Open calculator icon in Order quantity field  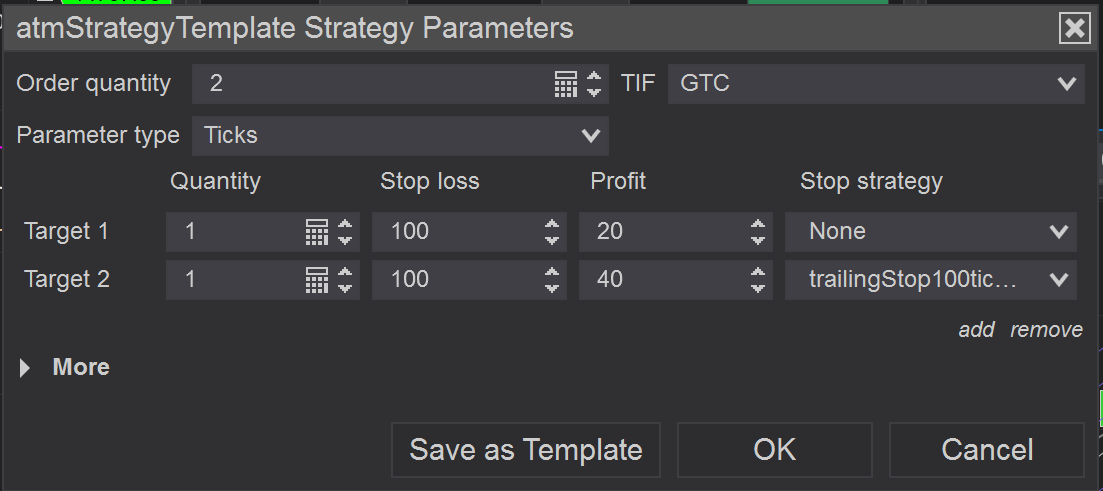click(566, 84)
